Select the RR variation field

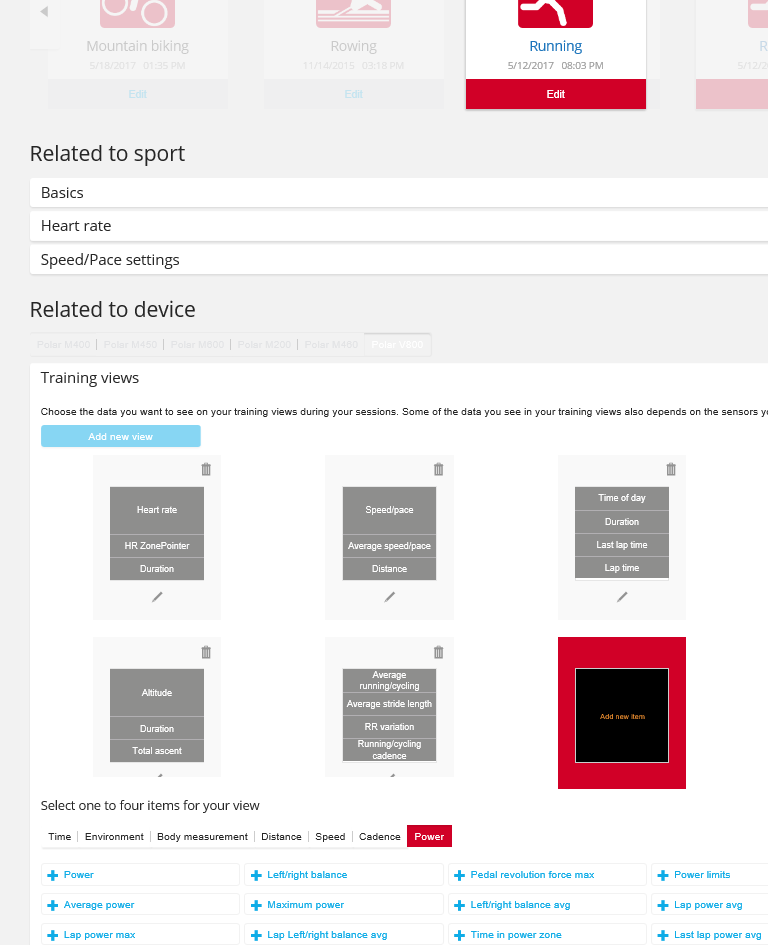tap(389, 727)
